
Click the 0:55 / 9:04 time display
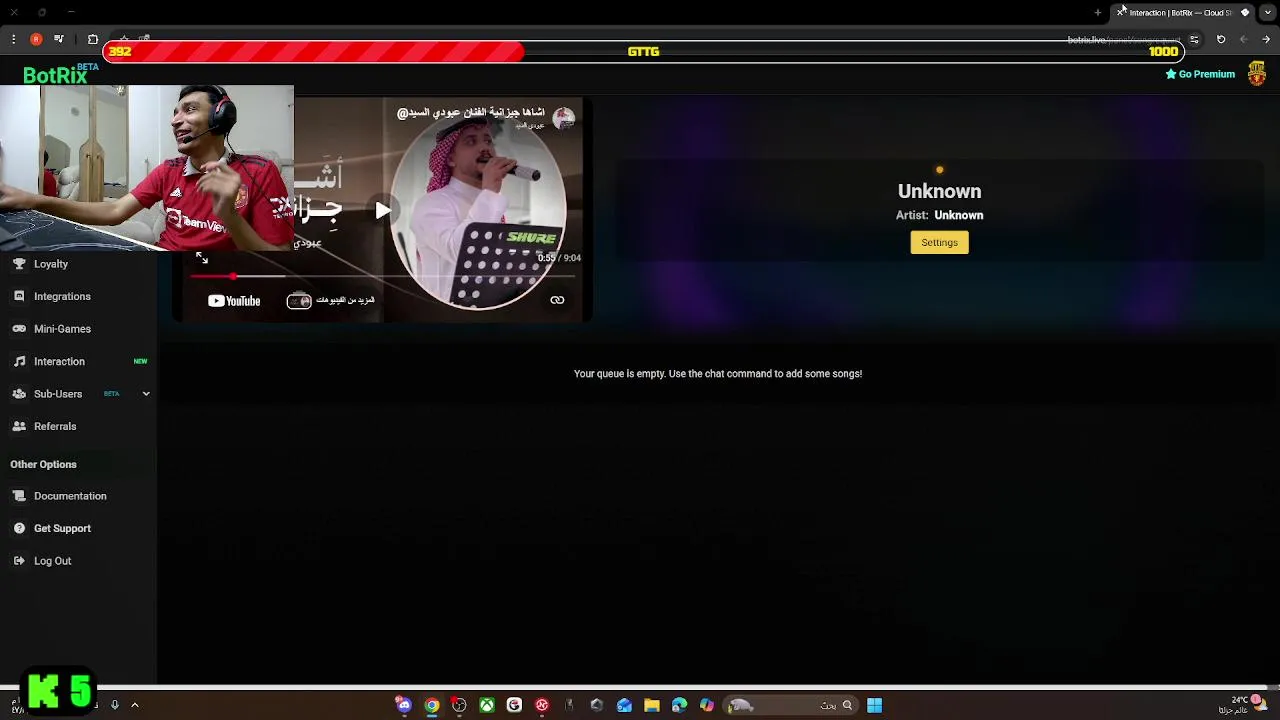coord(559,258)
